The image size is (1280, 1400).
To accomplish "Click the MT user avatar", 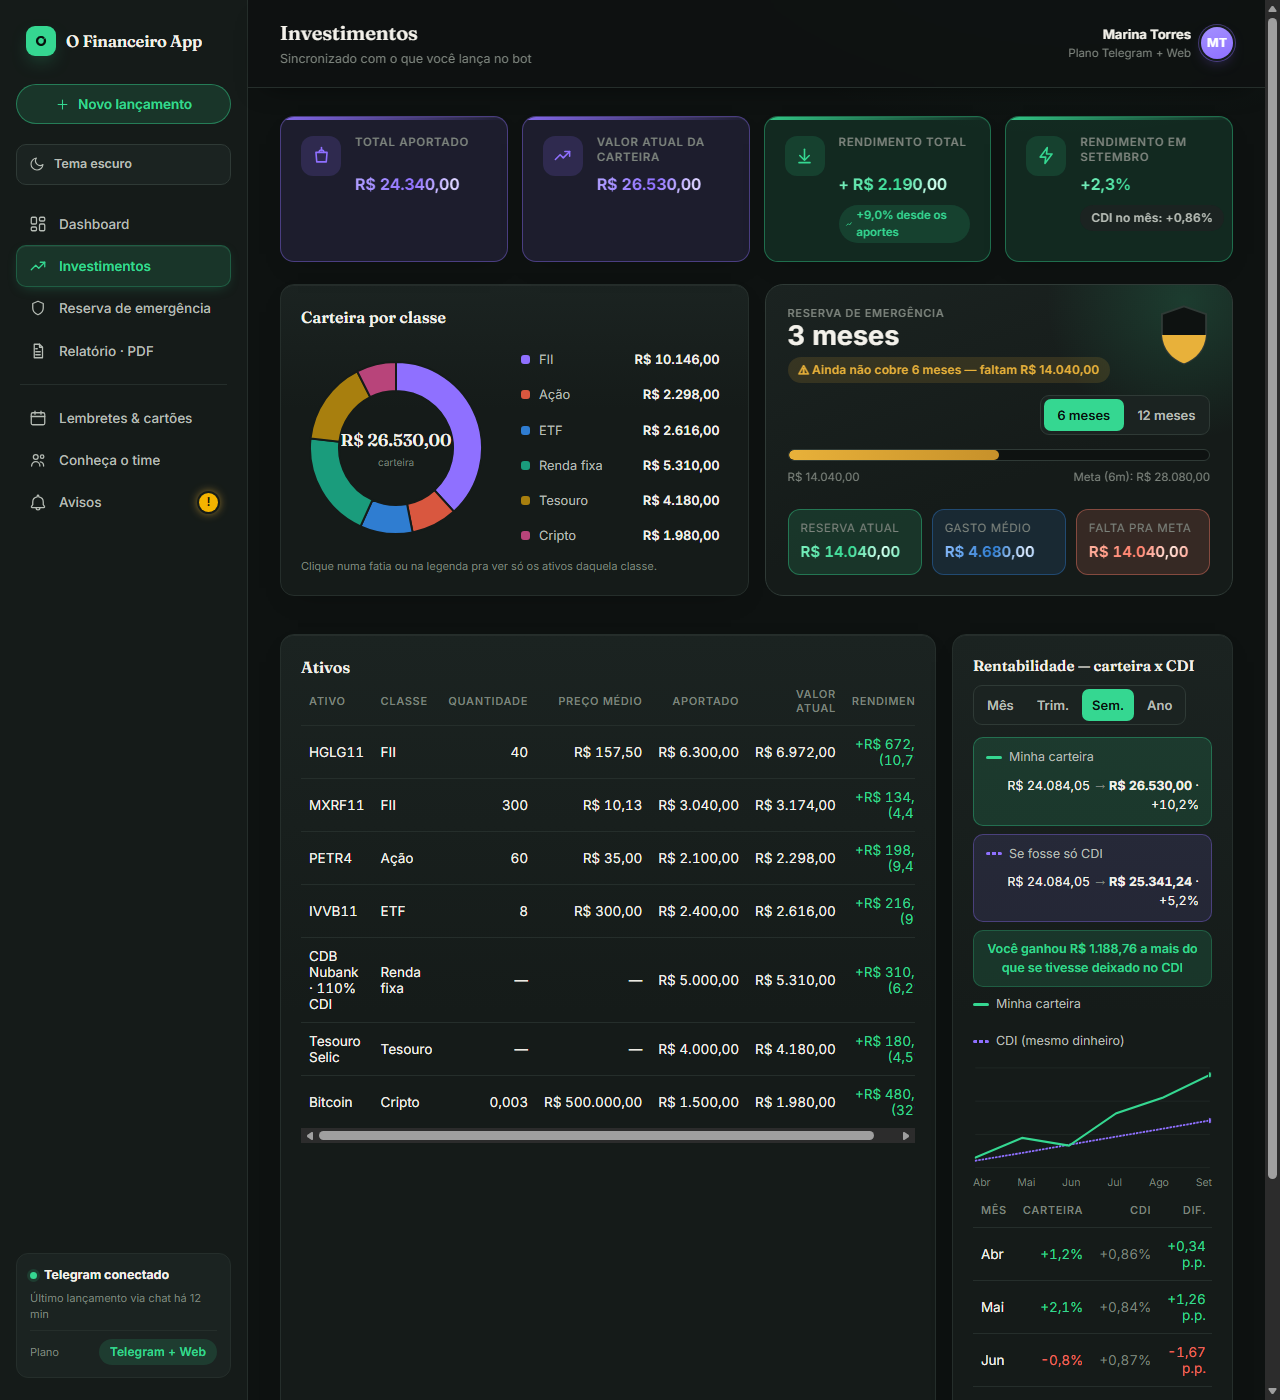I will [1216, 43].
